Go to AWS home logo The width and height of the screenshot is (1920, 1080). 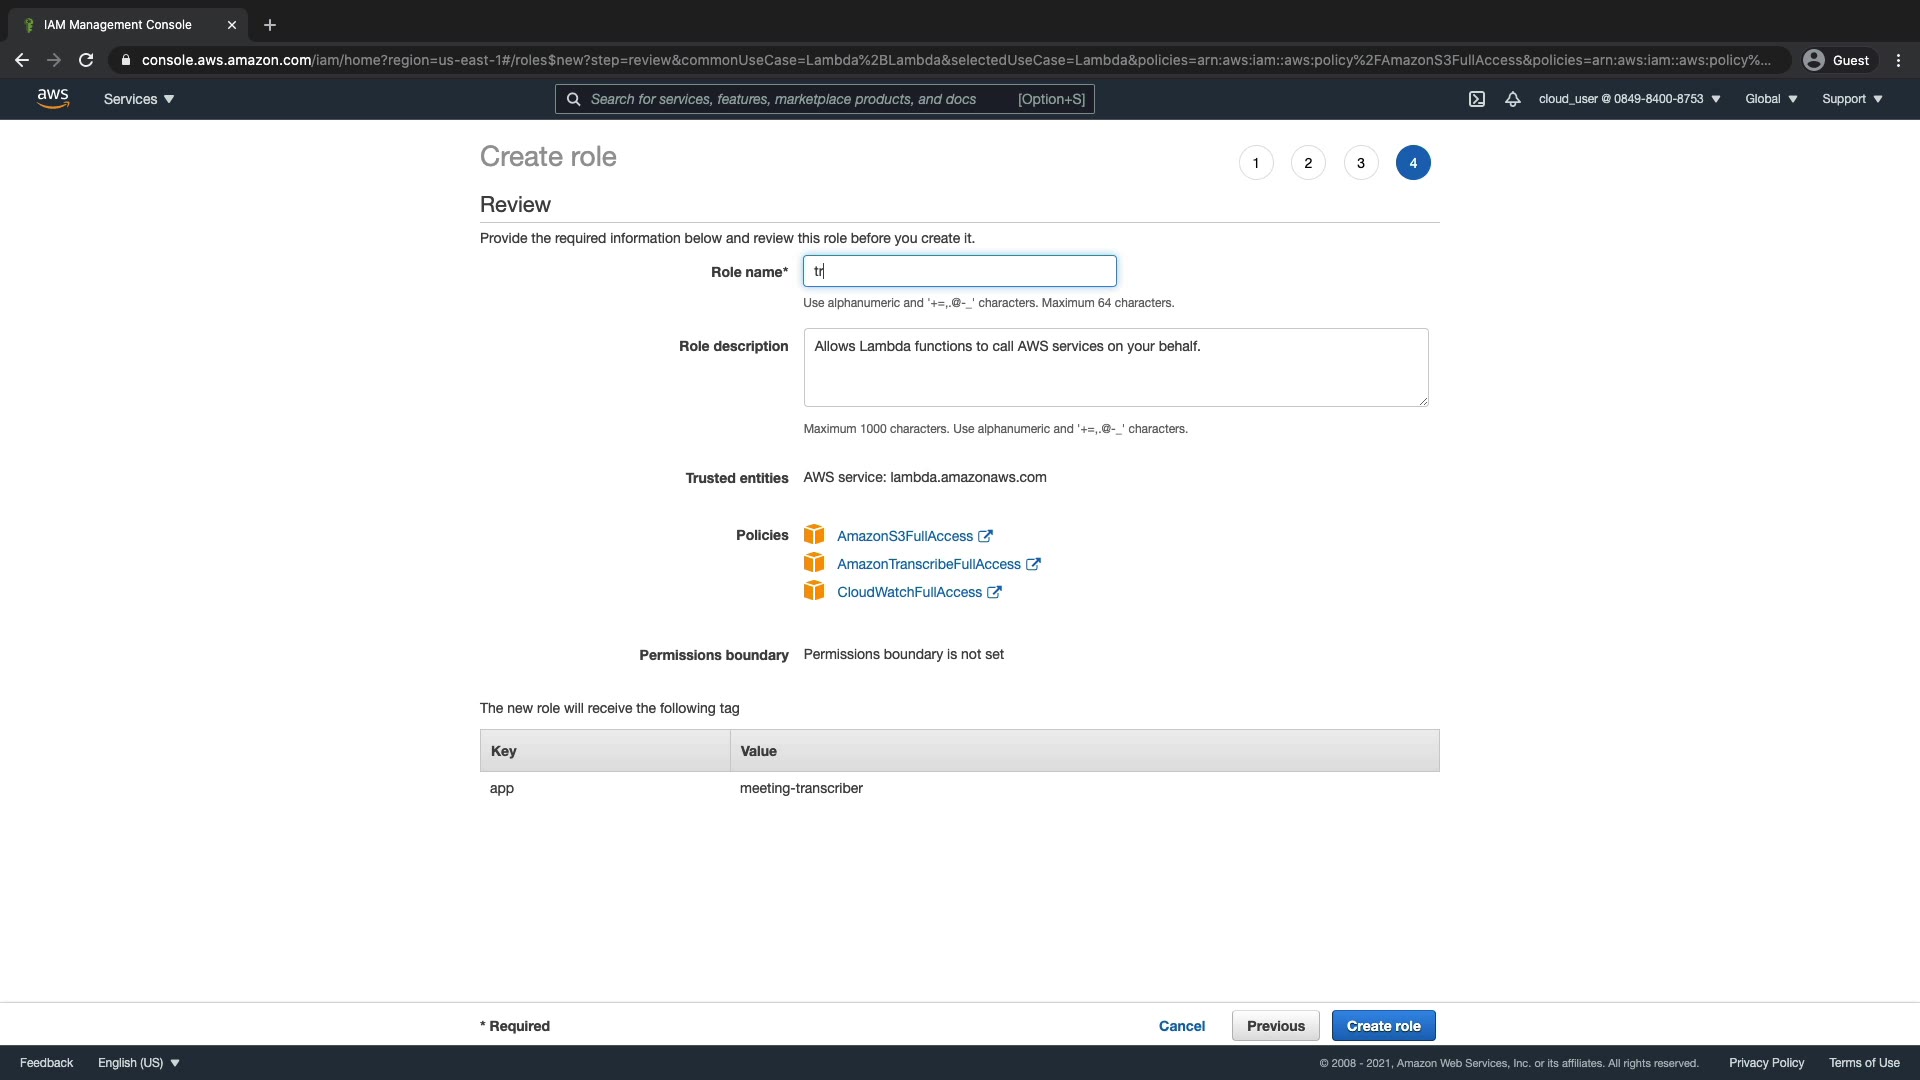coord(53,98)
